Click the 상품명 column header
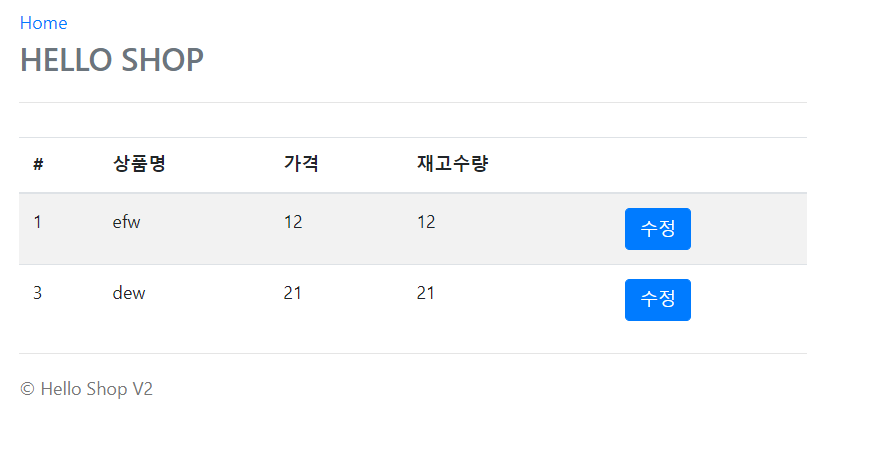 click(x=139, y=164)
